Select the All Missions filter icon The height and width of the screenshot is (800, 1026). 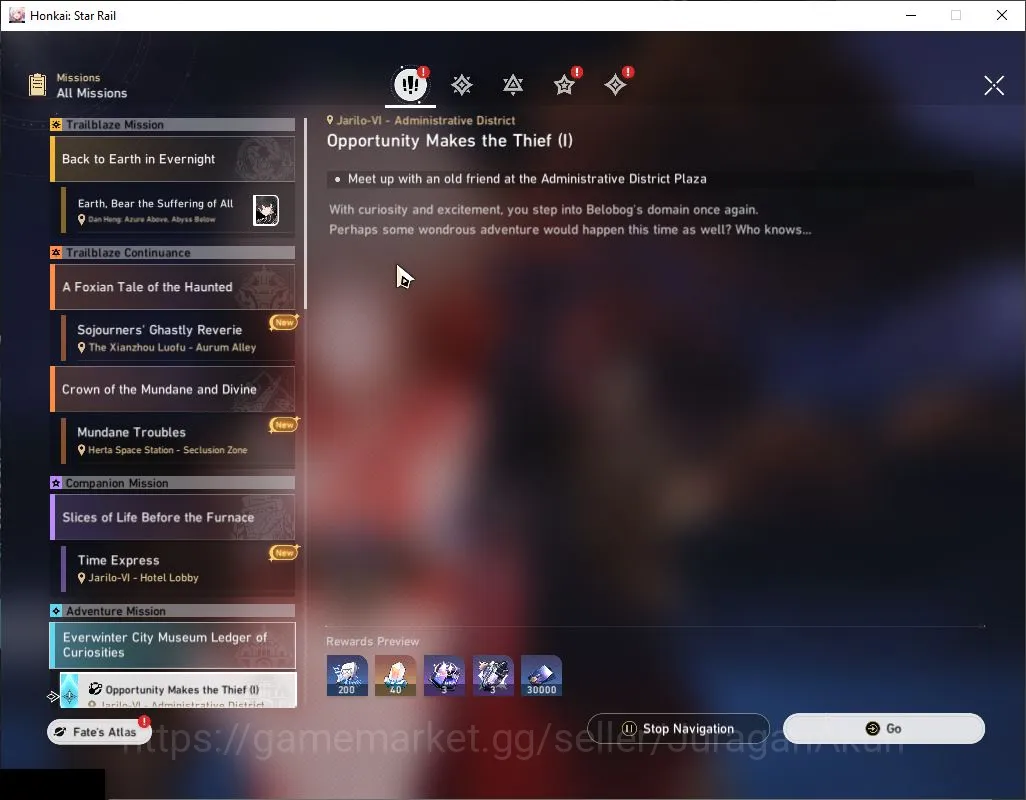click(x=410, y=84)
